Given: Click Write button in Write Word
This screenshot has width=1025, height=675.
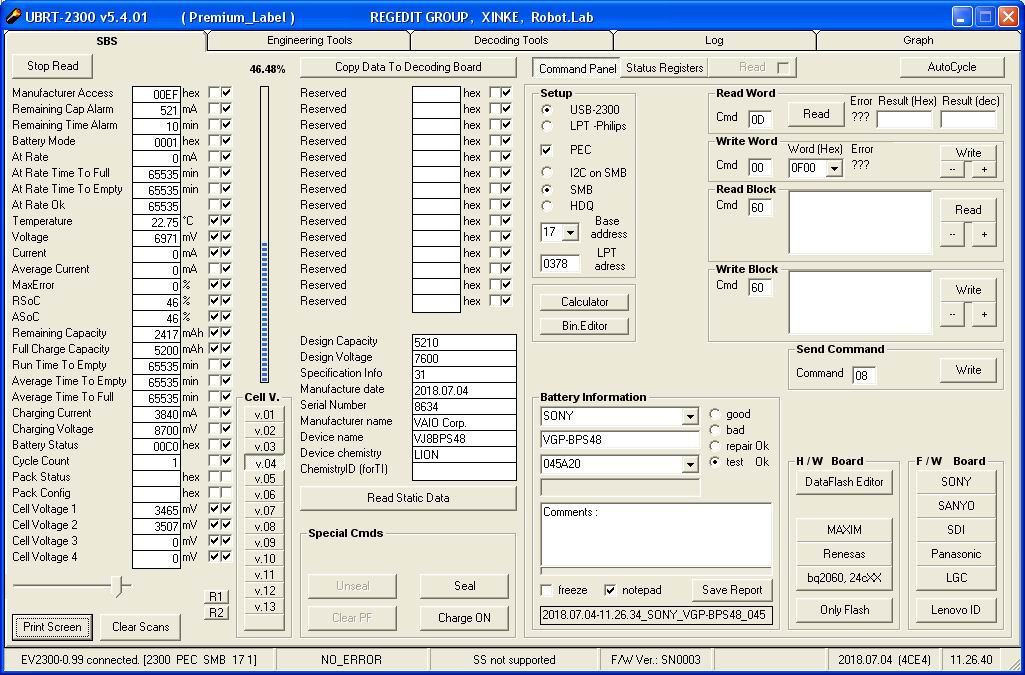Looking at the screenshot, I should click(x=968, y=153).
